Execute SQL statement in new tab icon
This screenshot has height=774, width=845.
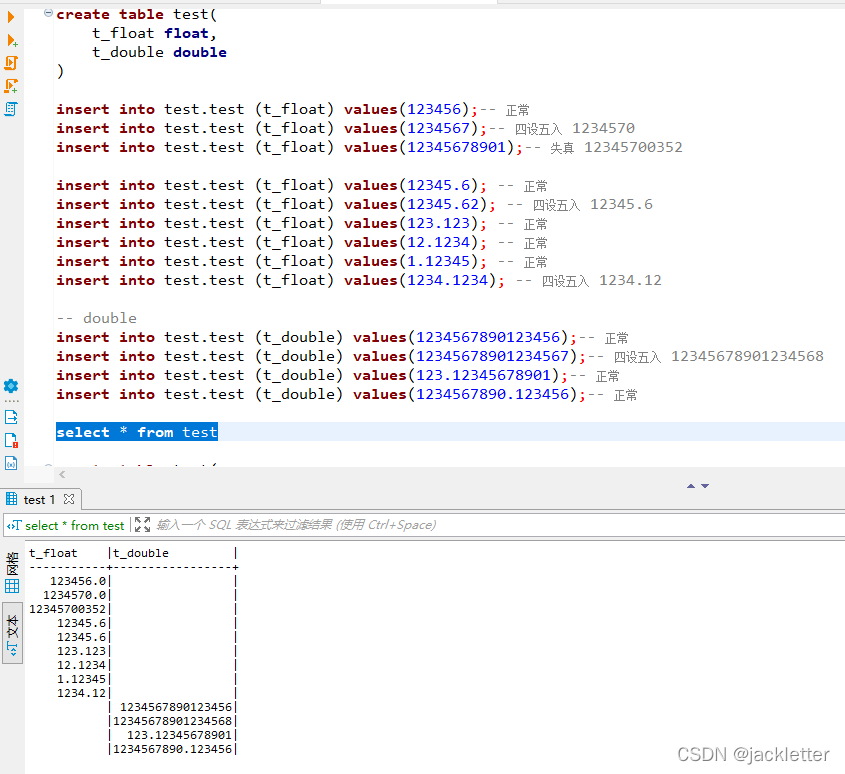[12, 40]
